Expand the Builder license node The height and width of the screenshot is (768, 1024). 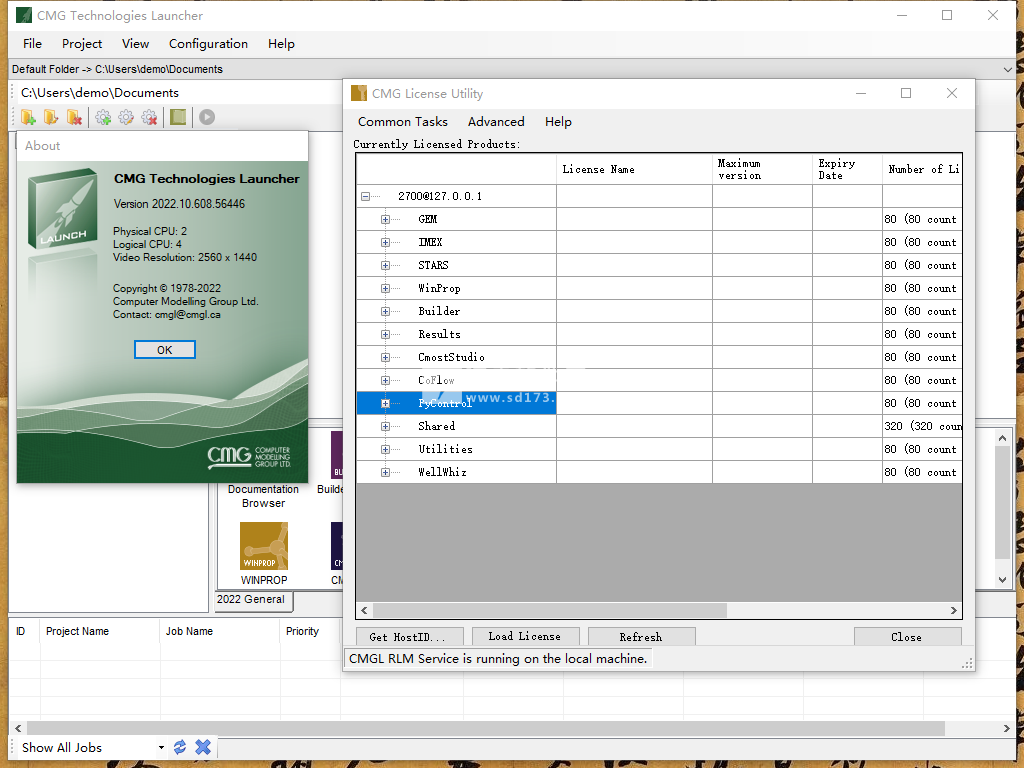385,312
